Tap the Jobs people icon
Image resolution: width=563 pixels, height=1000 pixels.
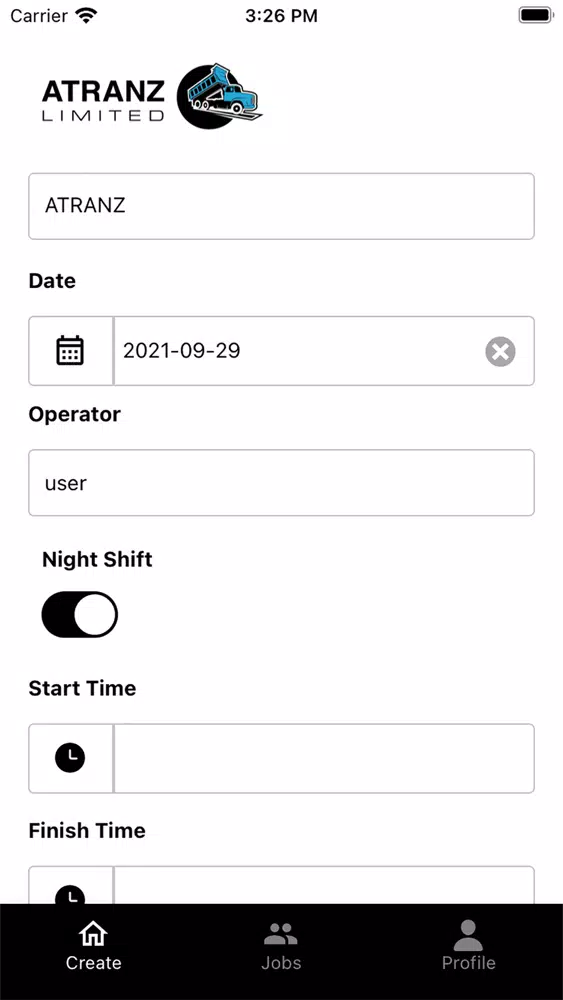pyautogui.click(x=281, y=934)
